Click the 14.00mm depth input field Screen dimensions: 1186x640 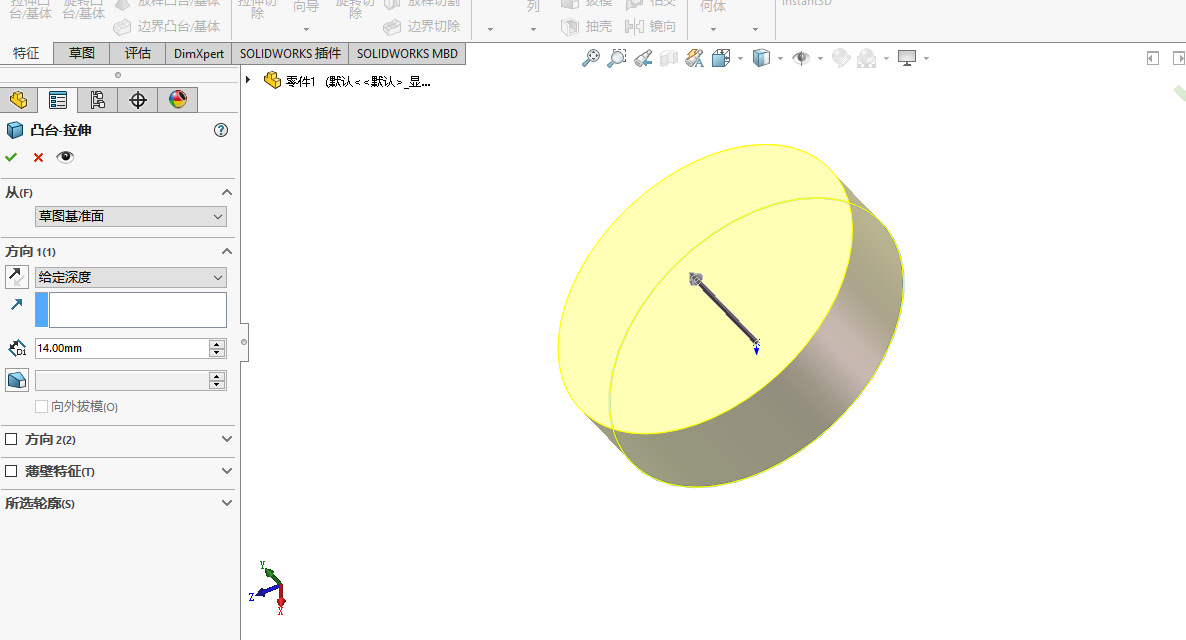coord(120,348)
